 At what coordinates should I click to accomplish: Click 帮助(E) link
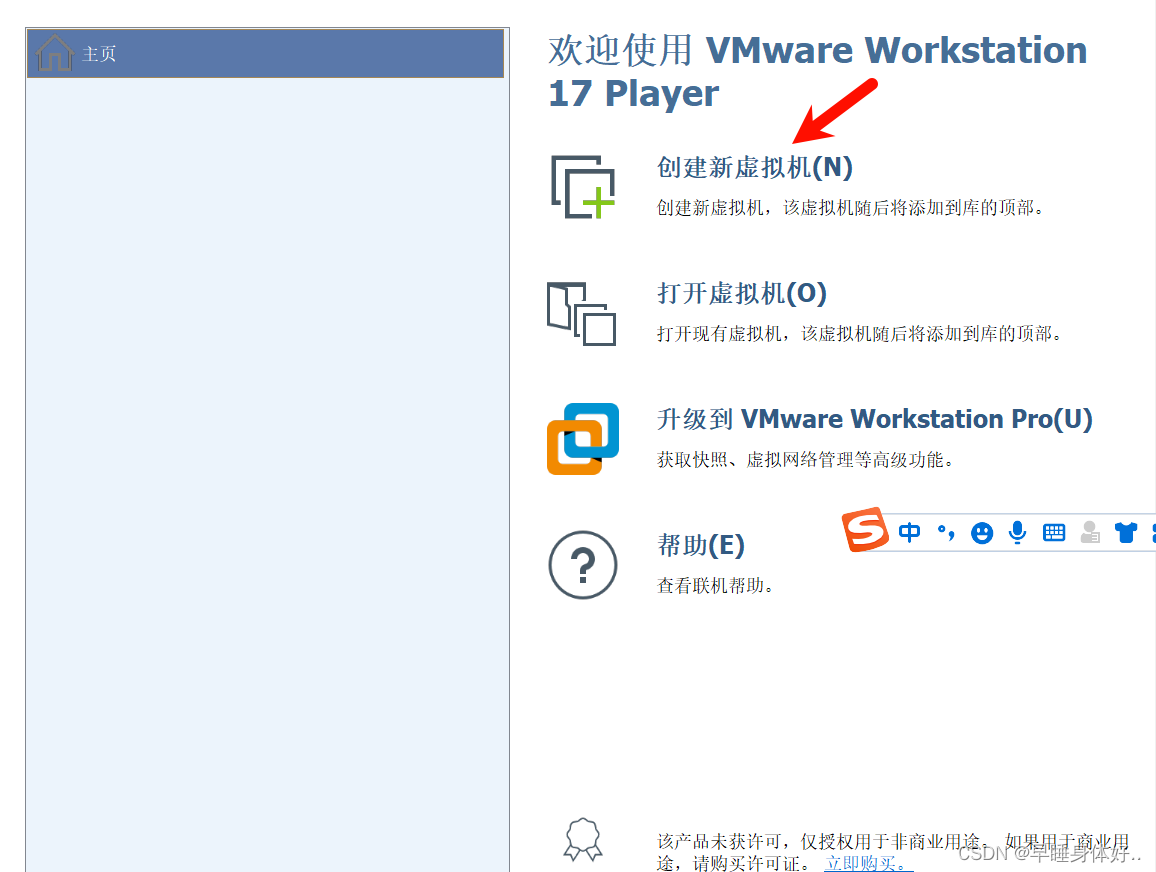pos(700,545)
